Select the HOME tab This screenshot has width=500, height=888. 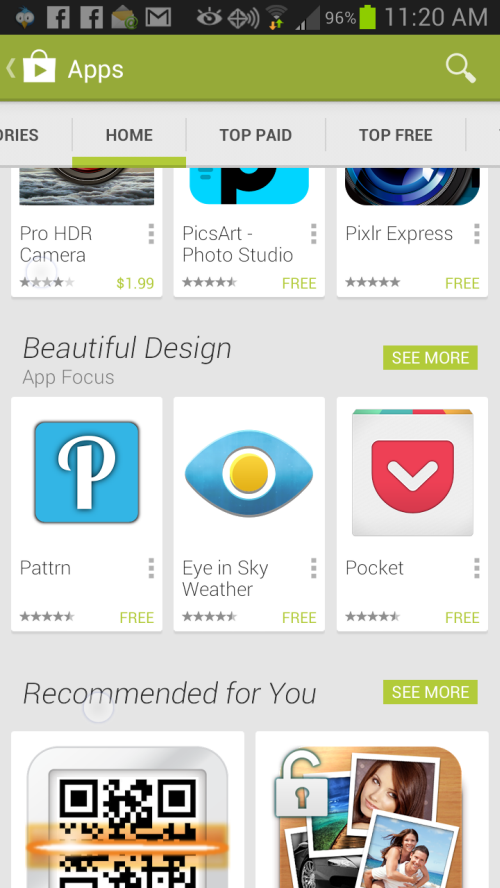129,135
